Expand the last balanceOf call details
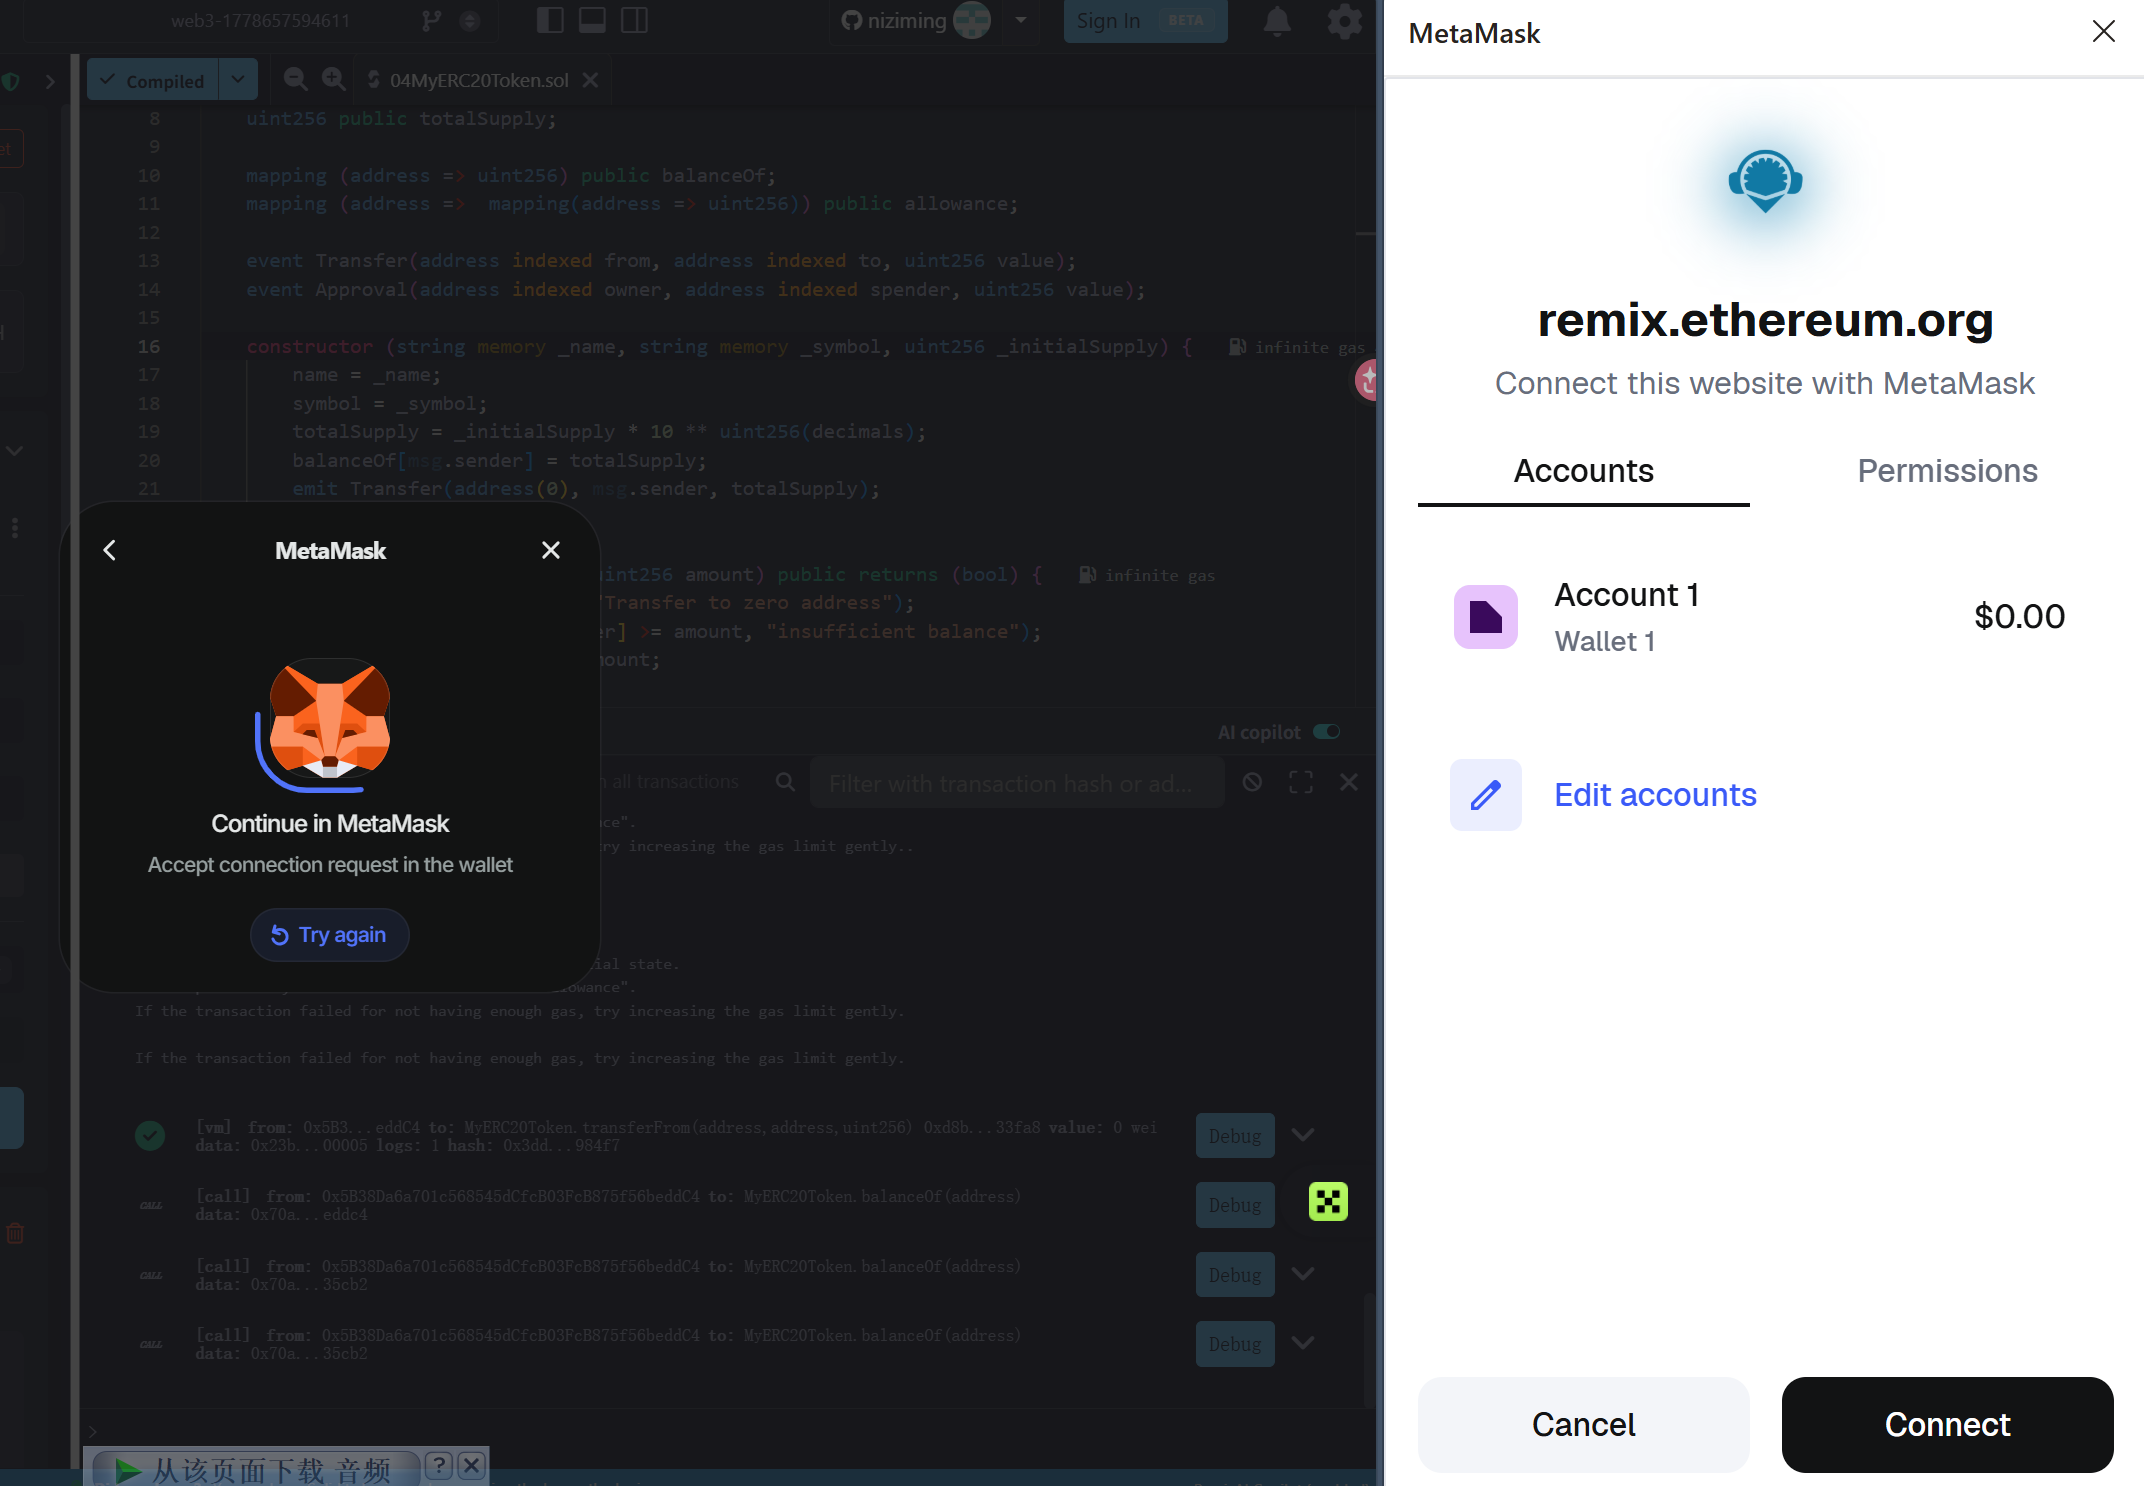Viewport: 2144px width, 1486px height. 1302,1343
